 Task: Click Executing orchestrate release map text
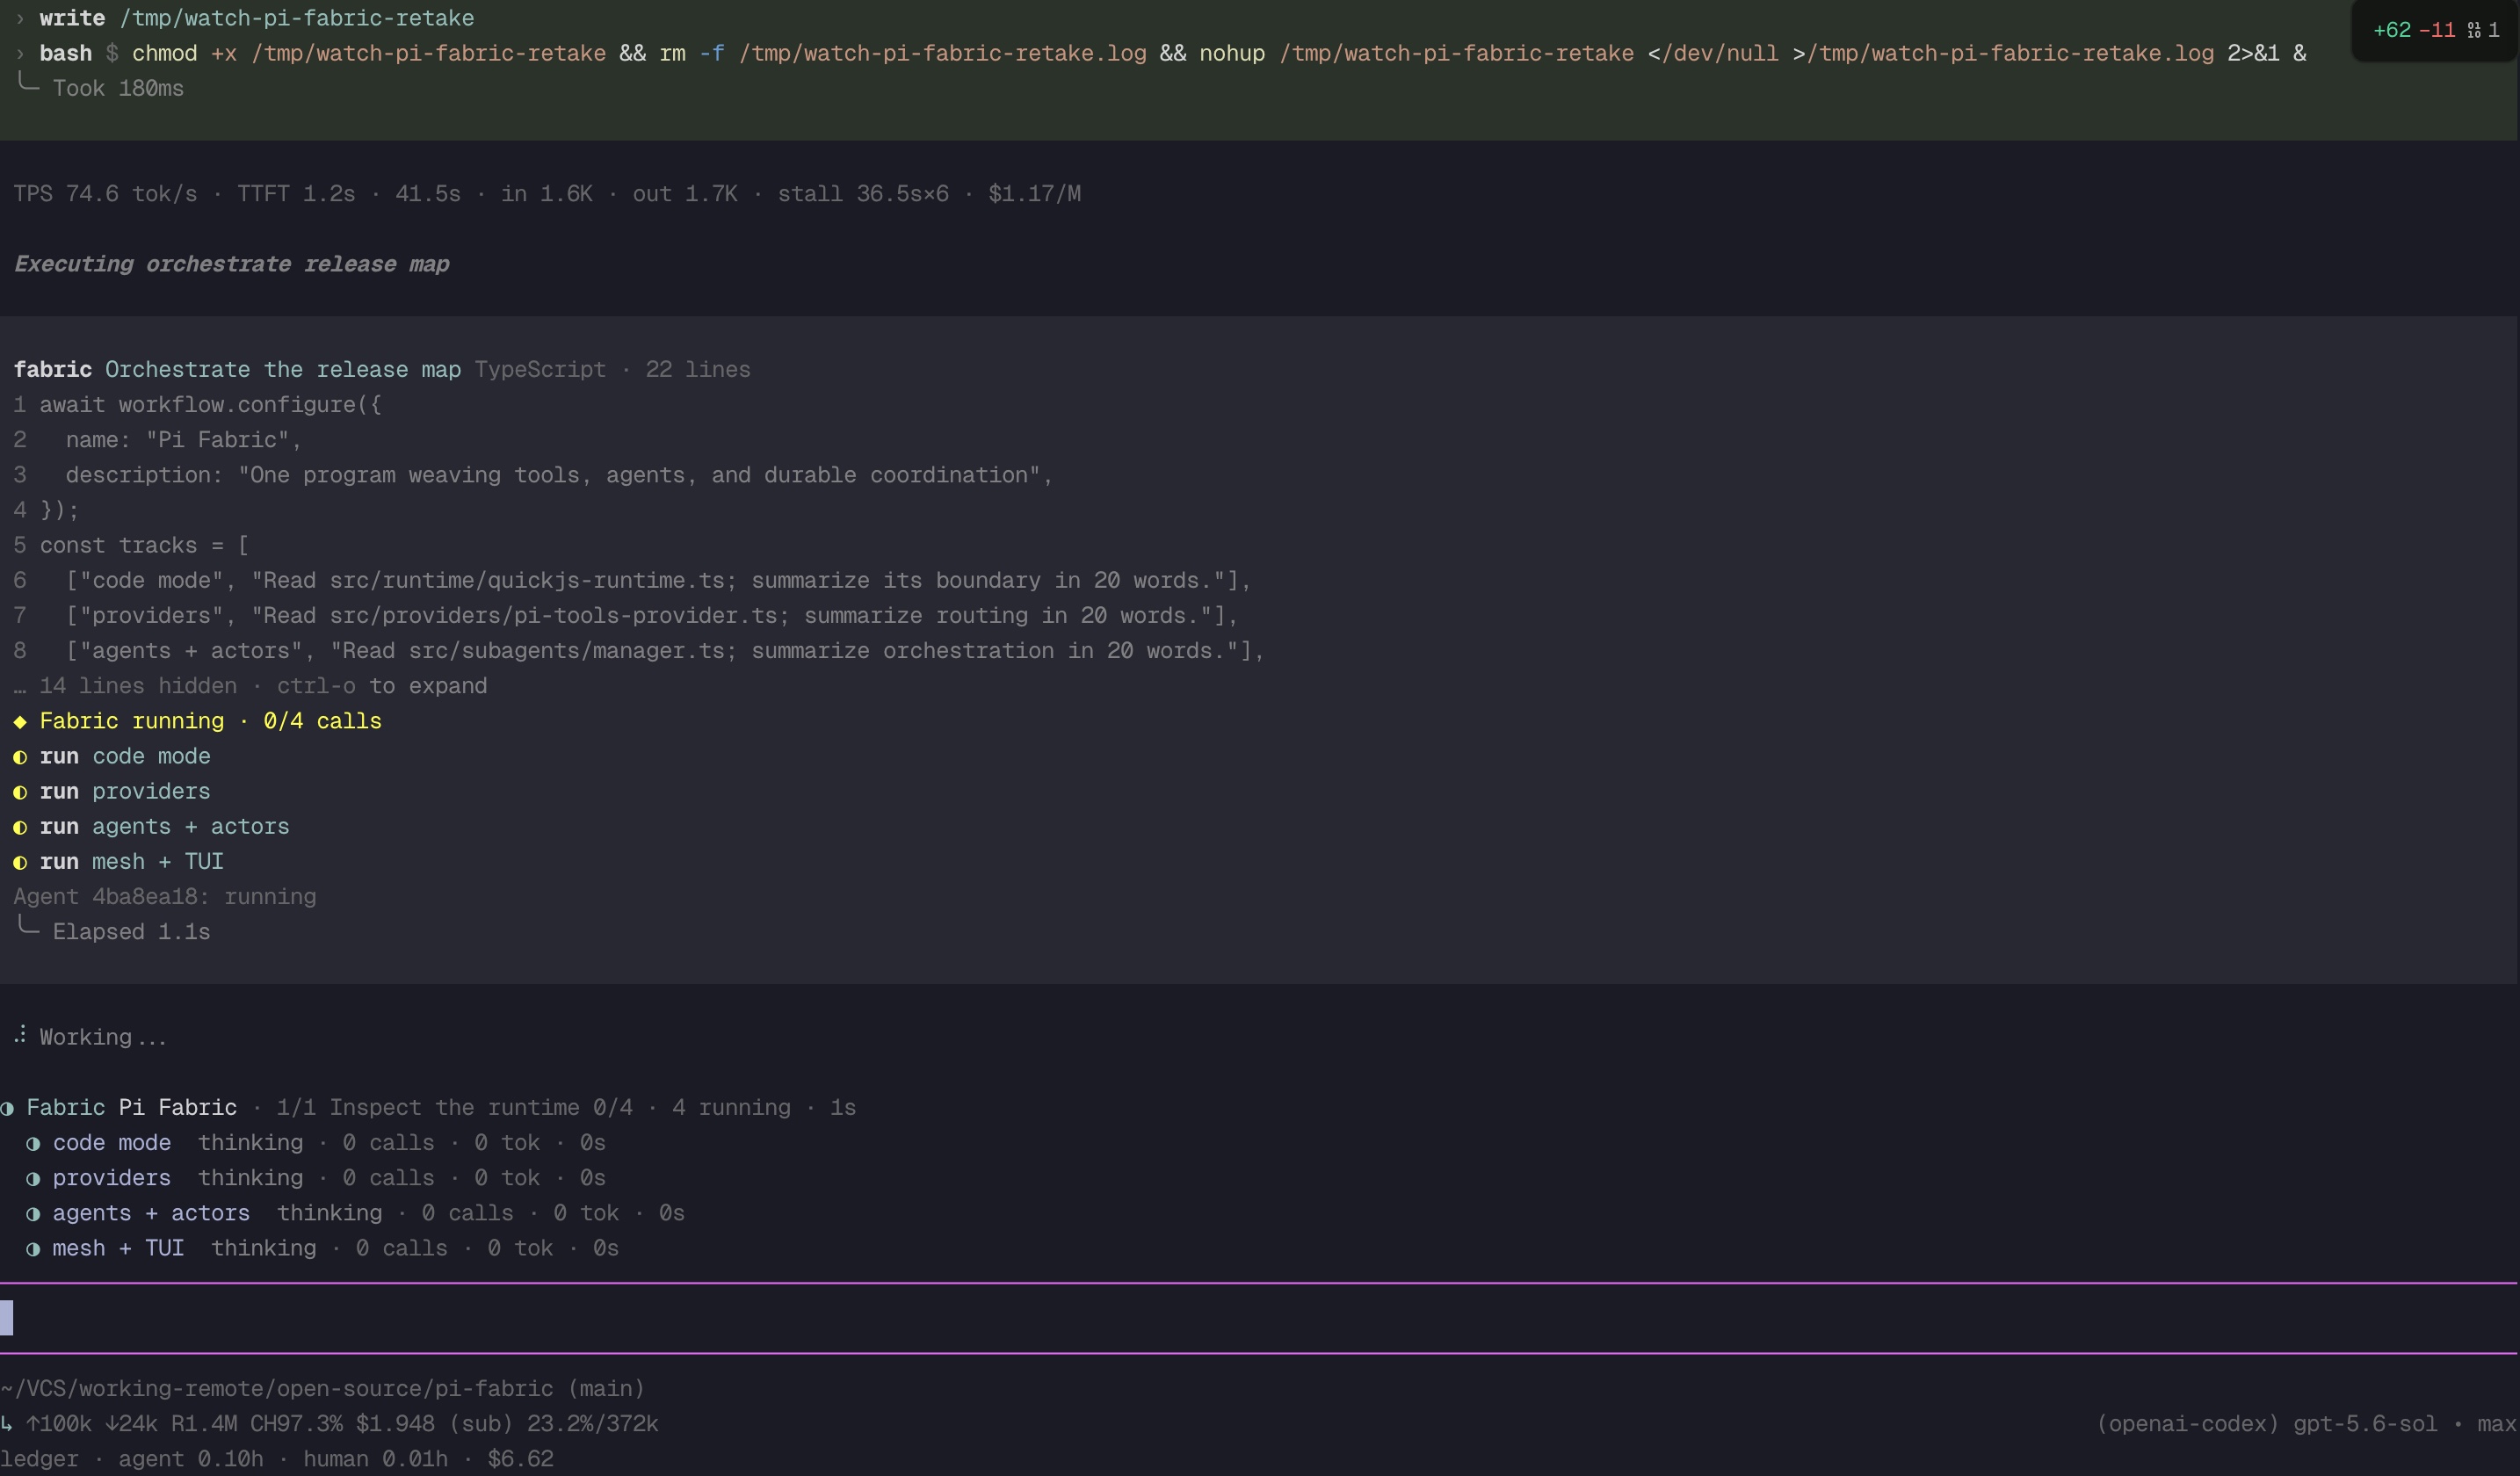click(x=231, y=264)
